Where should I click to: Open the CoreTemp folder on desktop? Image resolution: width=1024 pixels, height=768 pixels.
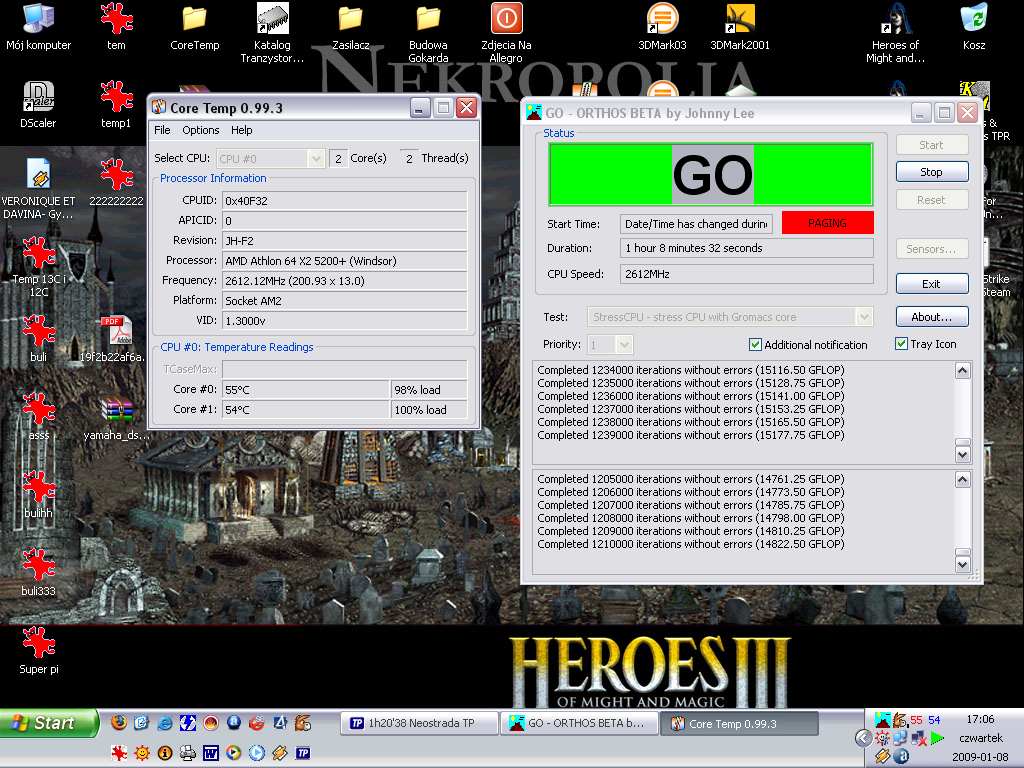(194, 26)
